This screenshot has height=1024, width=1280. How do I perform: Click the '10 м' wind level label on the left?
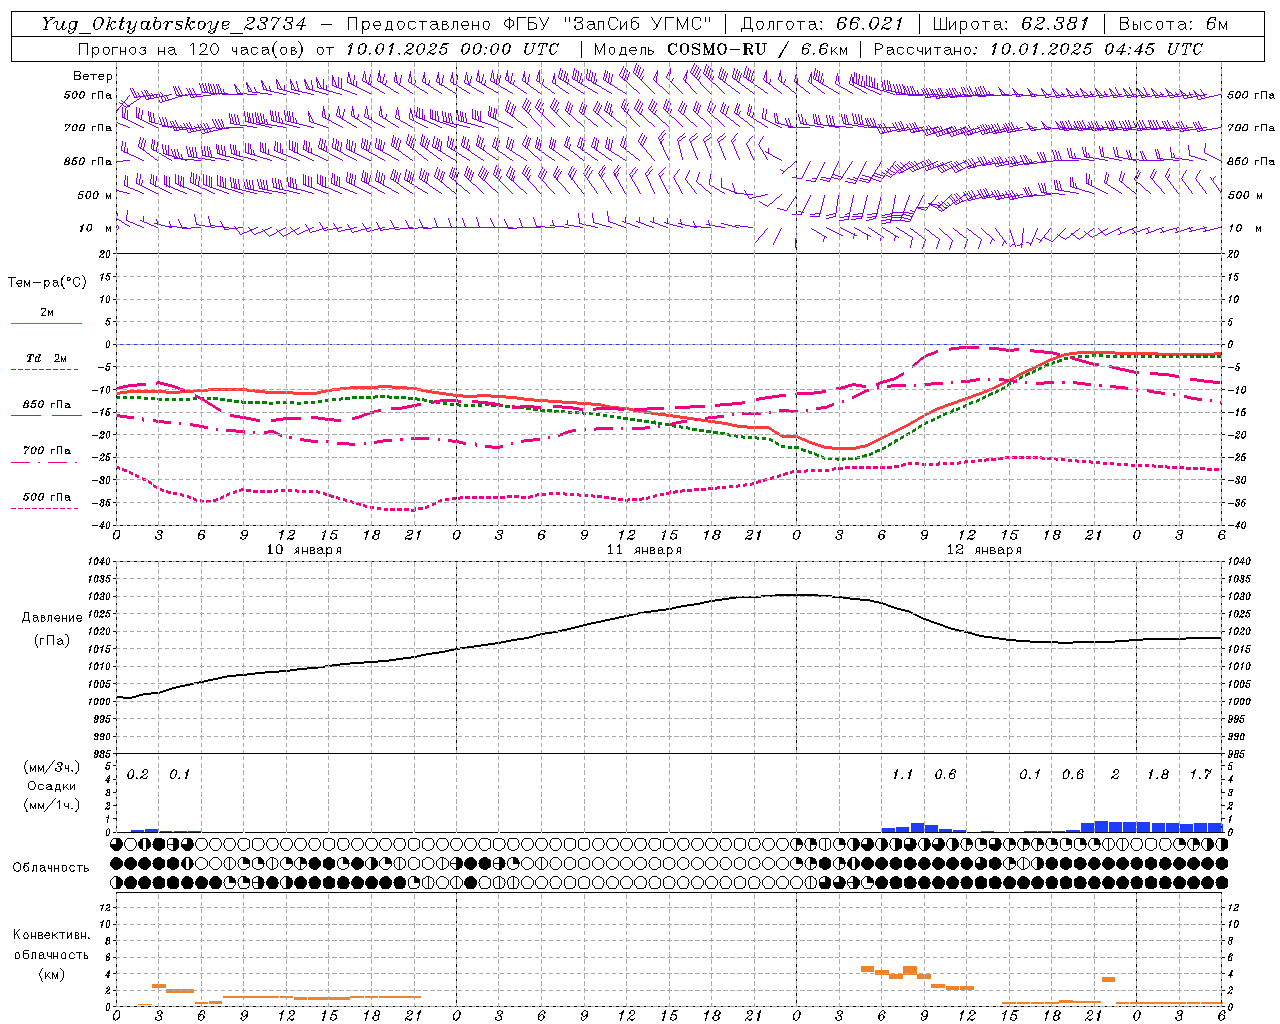tap(95, 228)
